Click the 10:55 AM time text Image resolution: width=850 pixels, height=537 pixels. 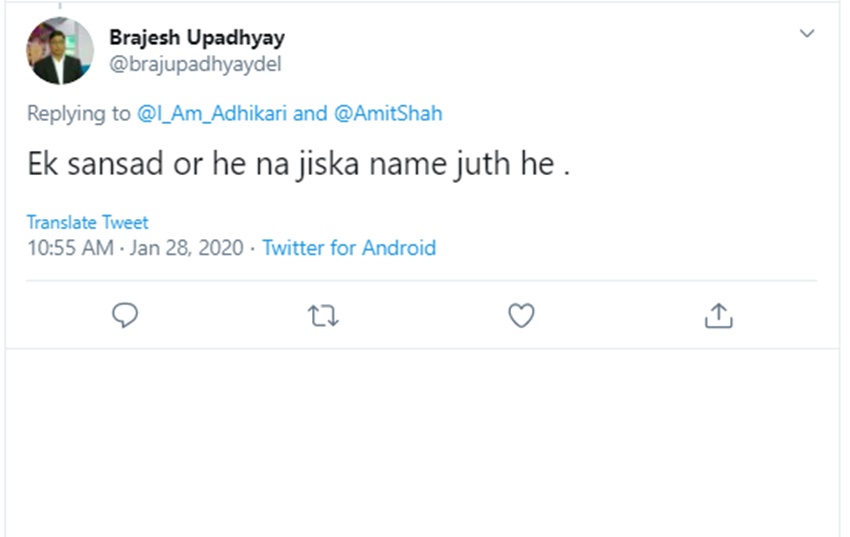pos(70,247)
